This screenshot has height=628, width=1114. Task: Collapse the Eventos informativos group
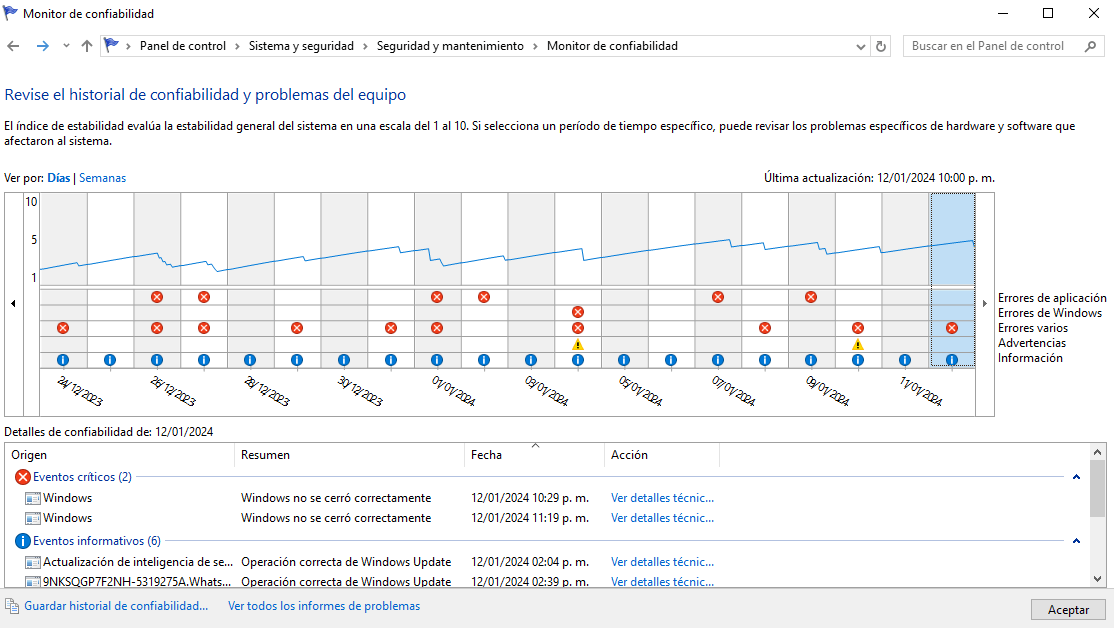(1076, 541)
